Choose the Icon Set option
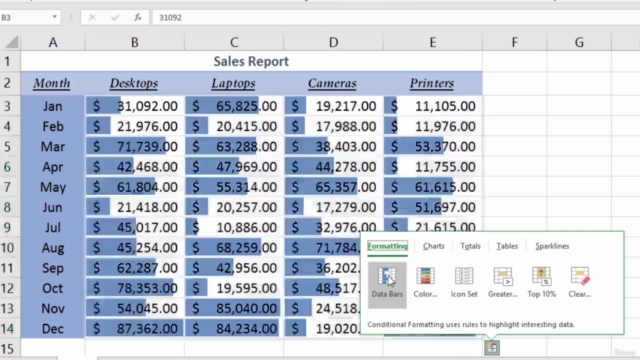The image size is (640, 360). pyautogui.click(x=464, y=282)
